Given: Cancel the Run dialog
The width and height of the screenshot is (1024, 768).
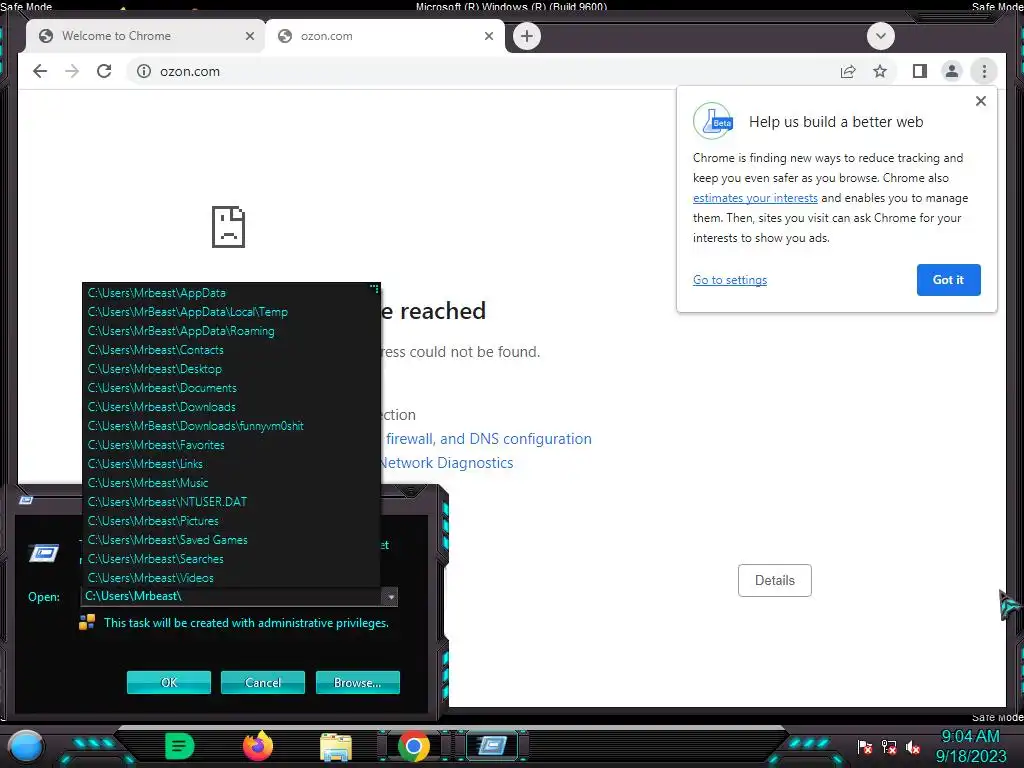Looking at the screenshot, I should coord(263,682).
